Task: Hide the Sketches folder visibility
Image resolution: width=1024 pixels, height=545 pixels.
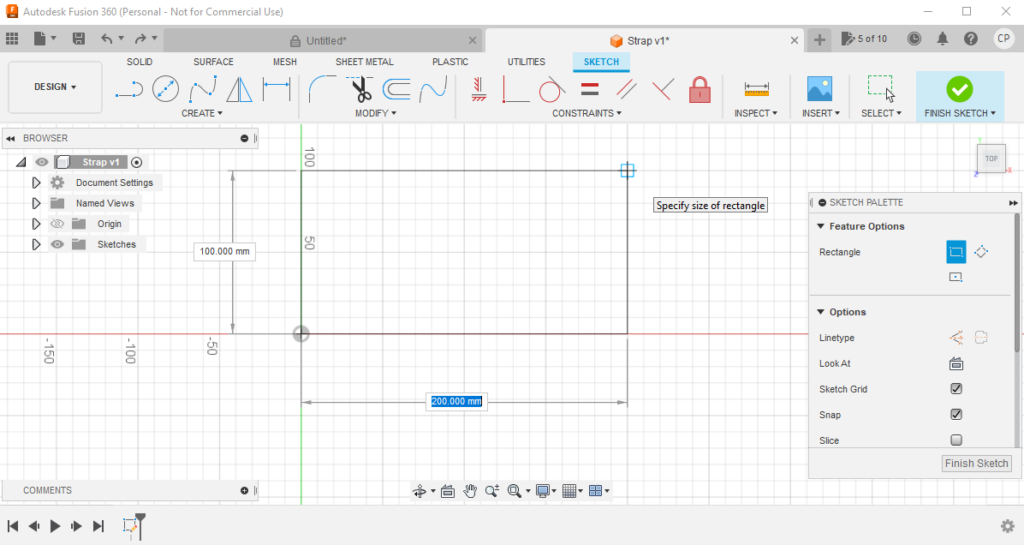Action: tap(57, 244)
